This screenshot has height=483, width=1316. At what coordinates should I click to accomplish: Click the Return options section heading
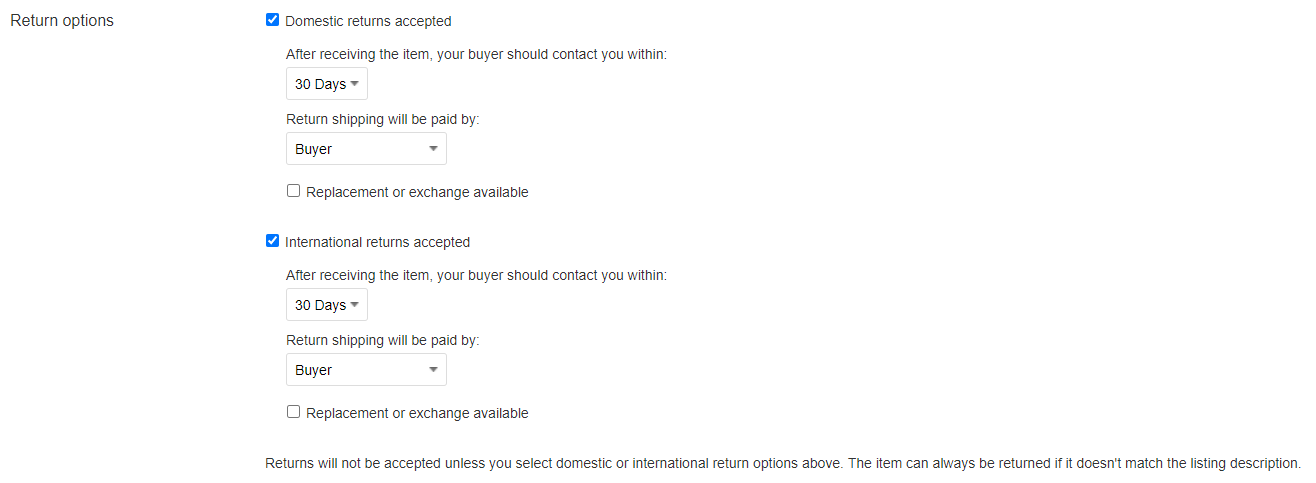[62, 21]
